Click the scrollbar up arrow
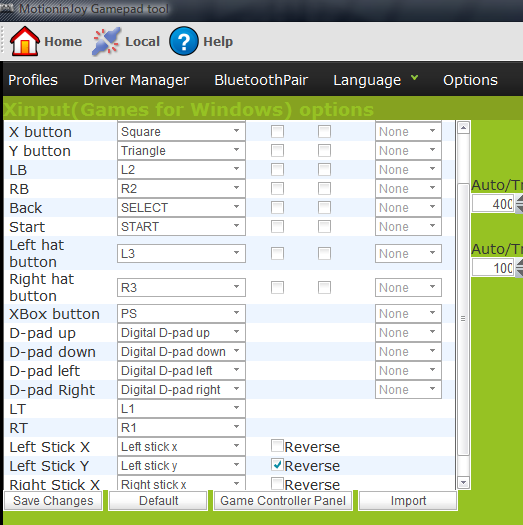 pos(463,128)
